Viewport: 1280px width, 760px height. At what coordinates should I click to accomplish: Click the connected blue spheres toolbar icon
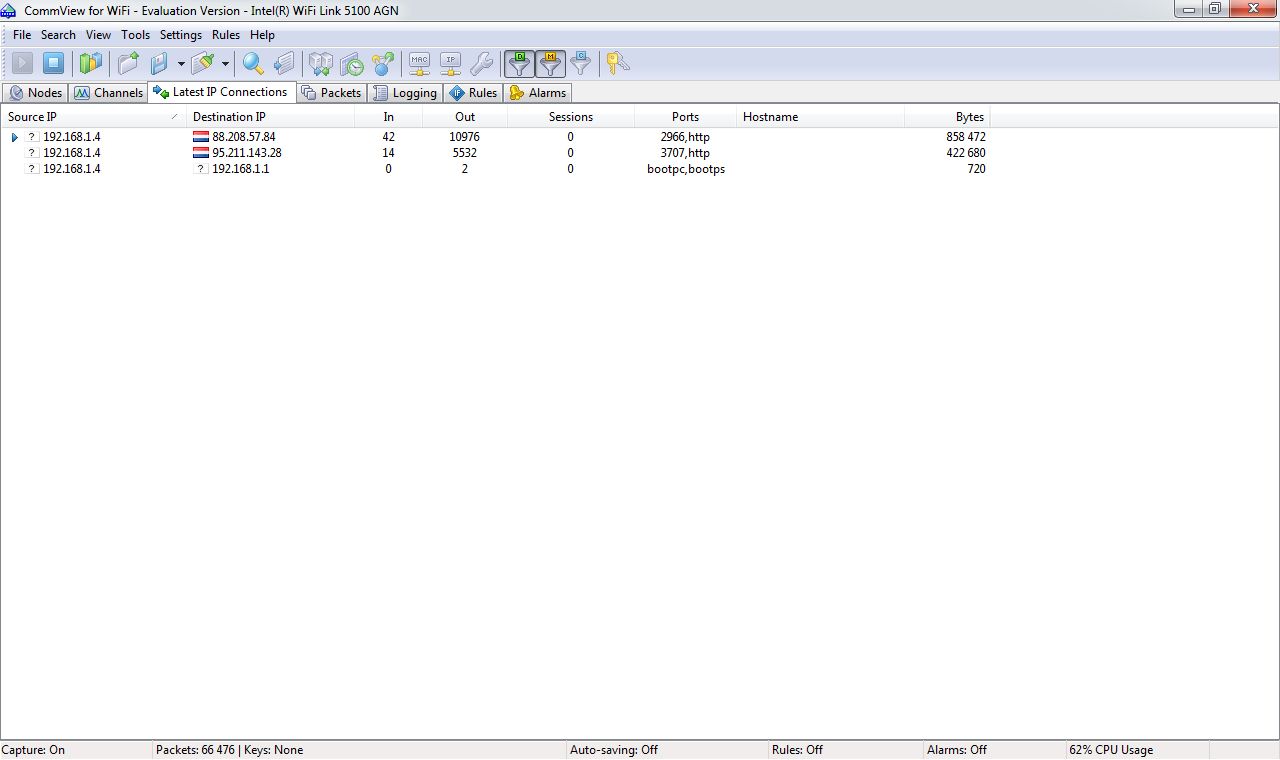(x=383, y=64)
